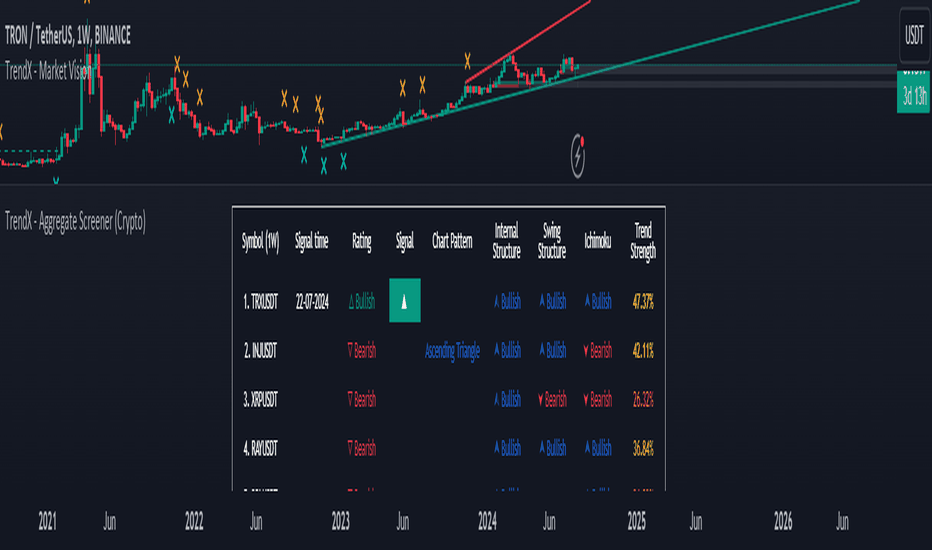This screenshot has height=550, width=932.
Task: Click the 1. TRXUSDT symbol cell
Action: [260, 302]
